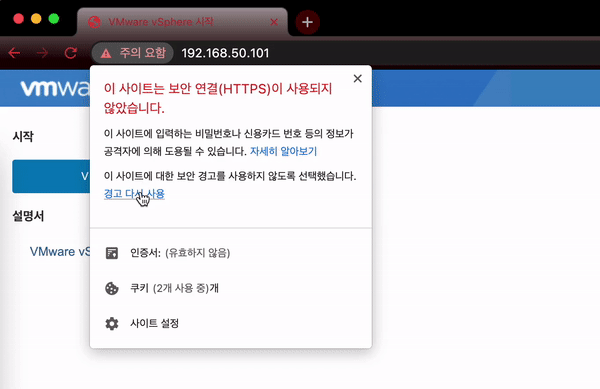
Task: Go back with the browser back arrow
Action: pos(14,53)
